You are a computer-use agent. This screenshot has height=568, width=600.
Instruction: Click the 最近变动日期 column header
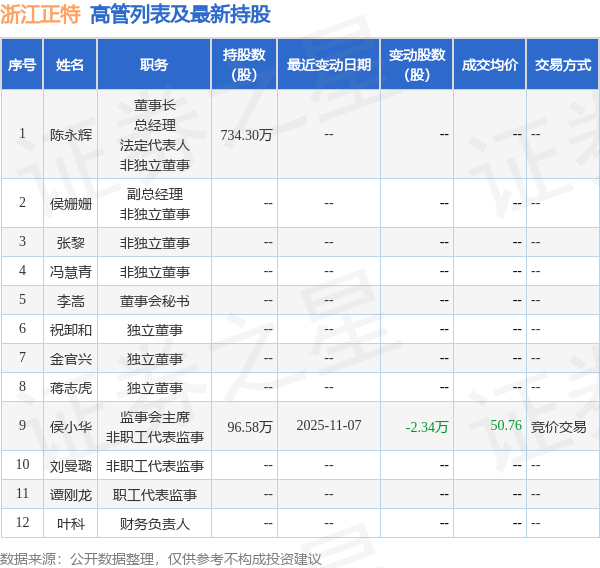pos(329,65)
